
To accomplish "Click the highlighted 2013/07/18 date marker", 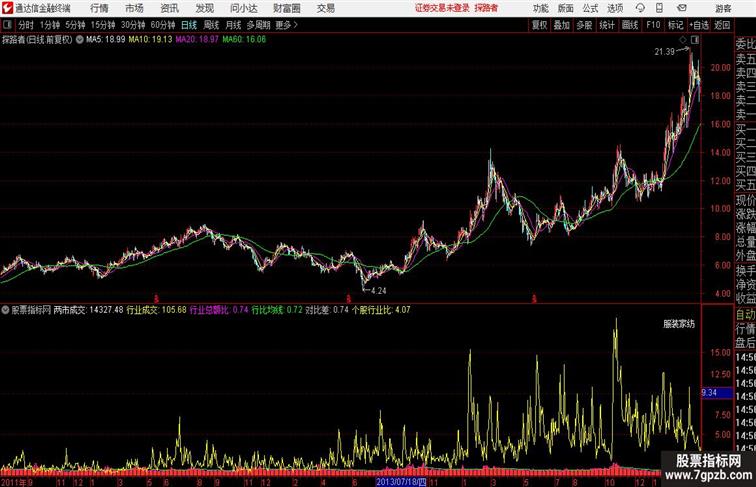I will click(x=401, y=482).
